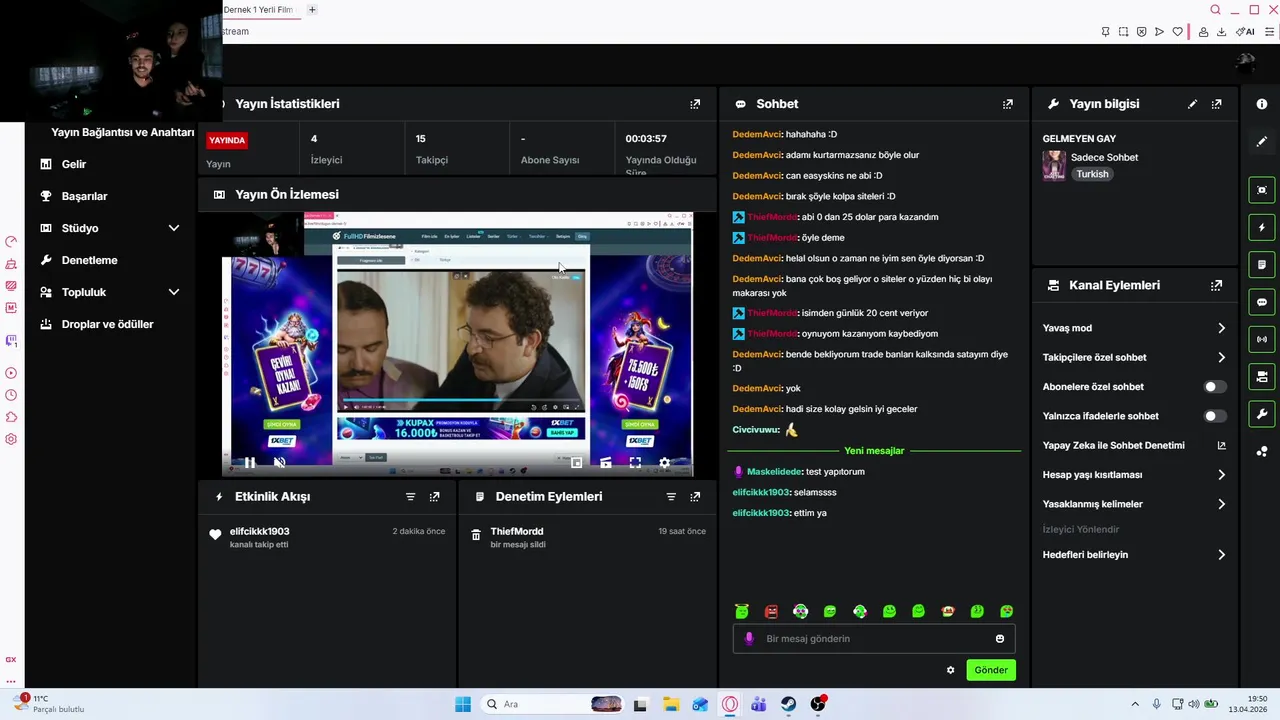Pop out the Denetim Eylemleri panel

[x=695, y=497]
